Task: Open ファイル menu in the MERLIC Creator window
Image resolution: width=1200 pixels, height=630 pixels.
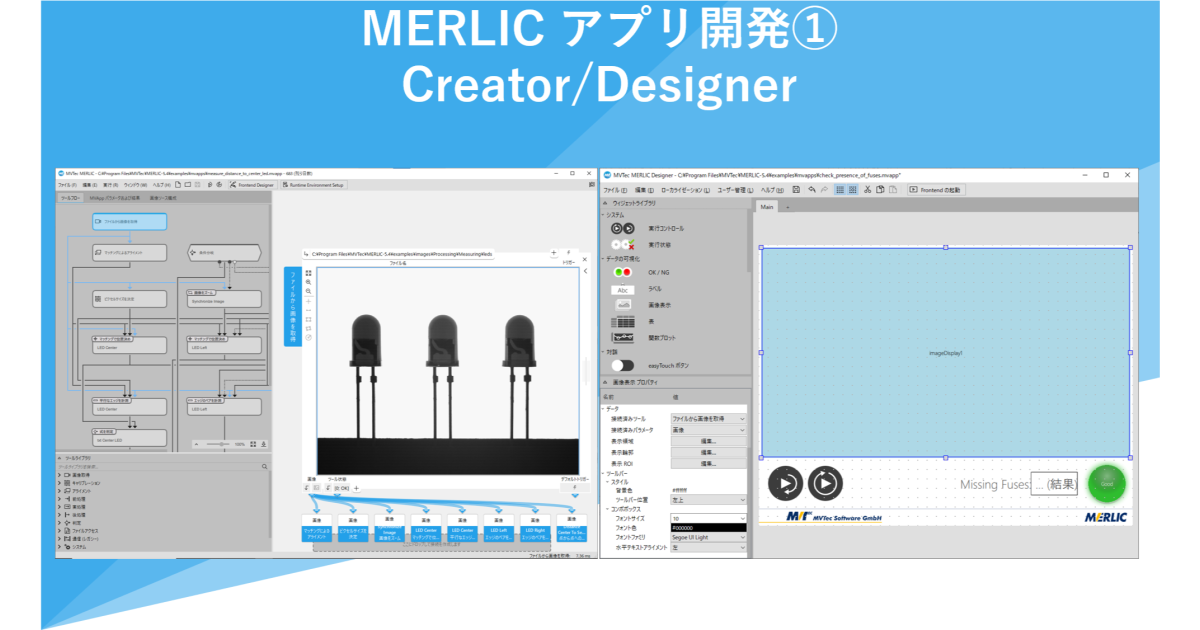Action: tap(67, 185)
